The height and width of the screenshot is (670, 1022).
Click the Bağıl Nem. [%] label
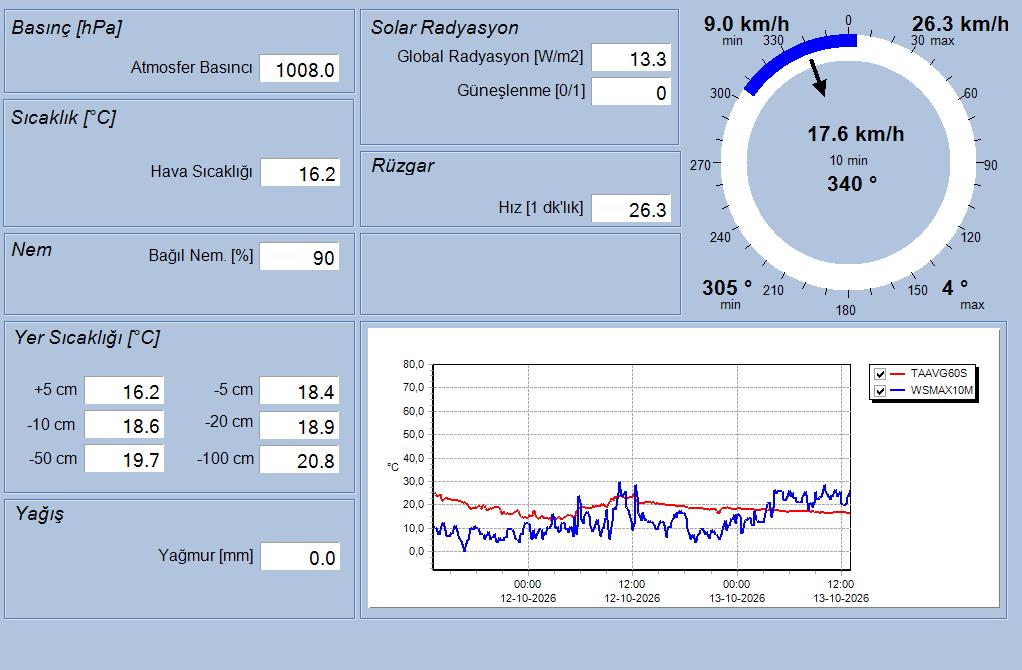coord(201,255)
